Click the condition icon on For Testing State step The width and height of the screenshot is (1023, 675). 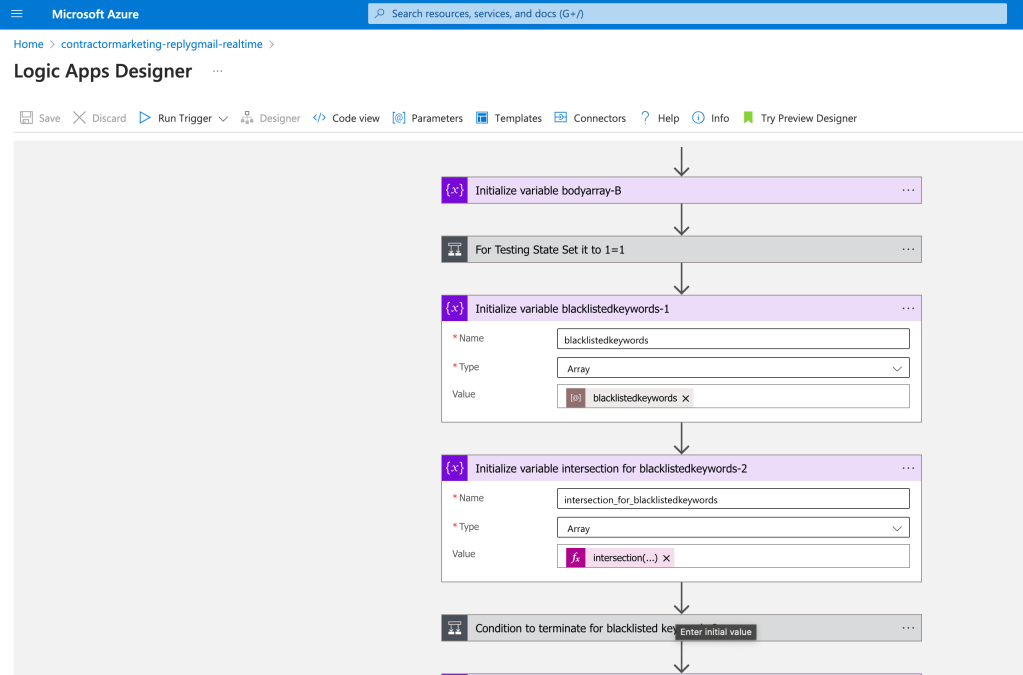coord(455,249)
